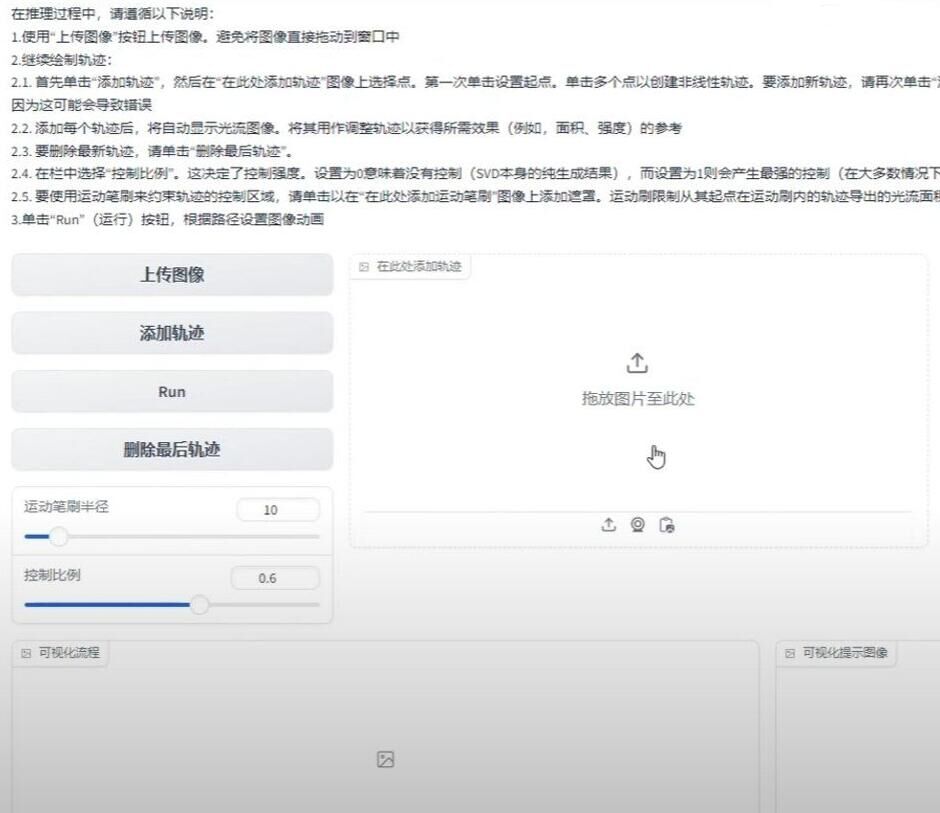Click the small upload icon below drop area
Viewport: 940px width, 813px height.
[608, 525]
